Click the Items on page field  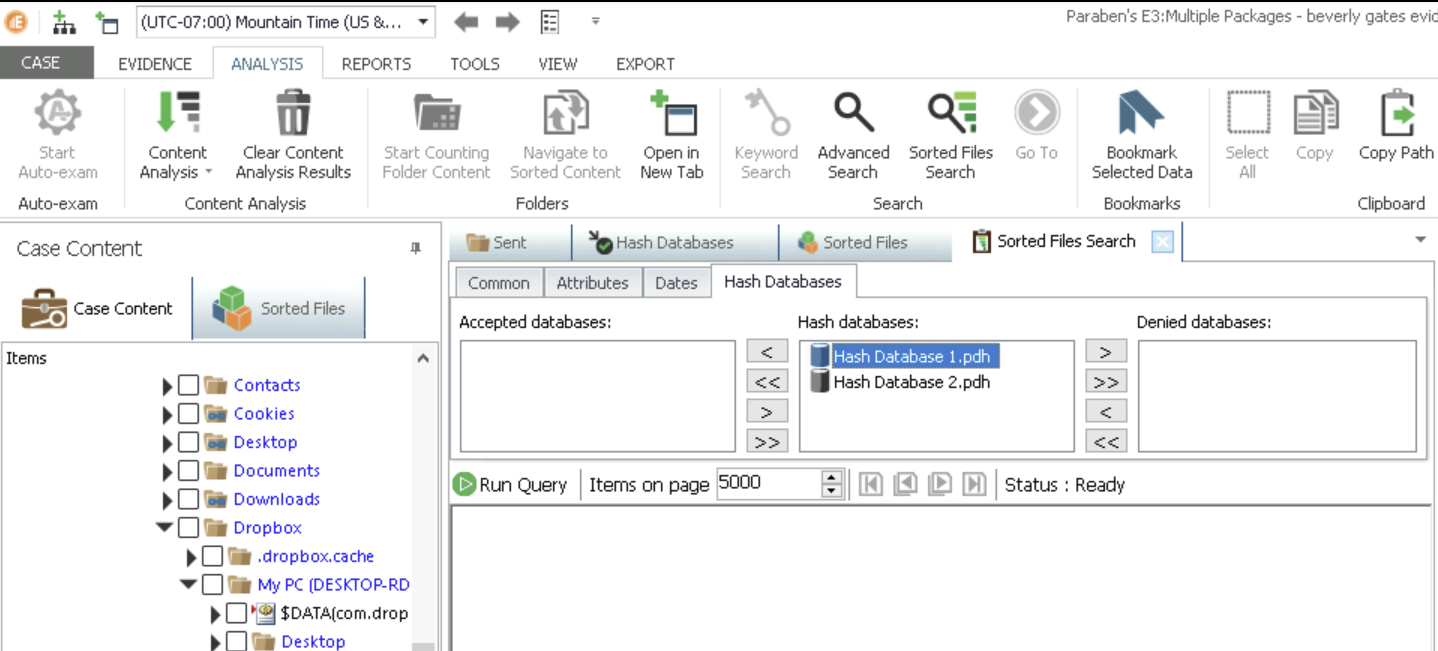pos(770,484)
